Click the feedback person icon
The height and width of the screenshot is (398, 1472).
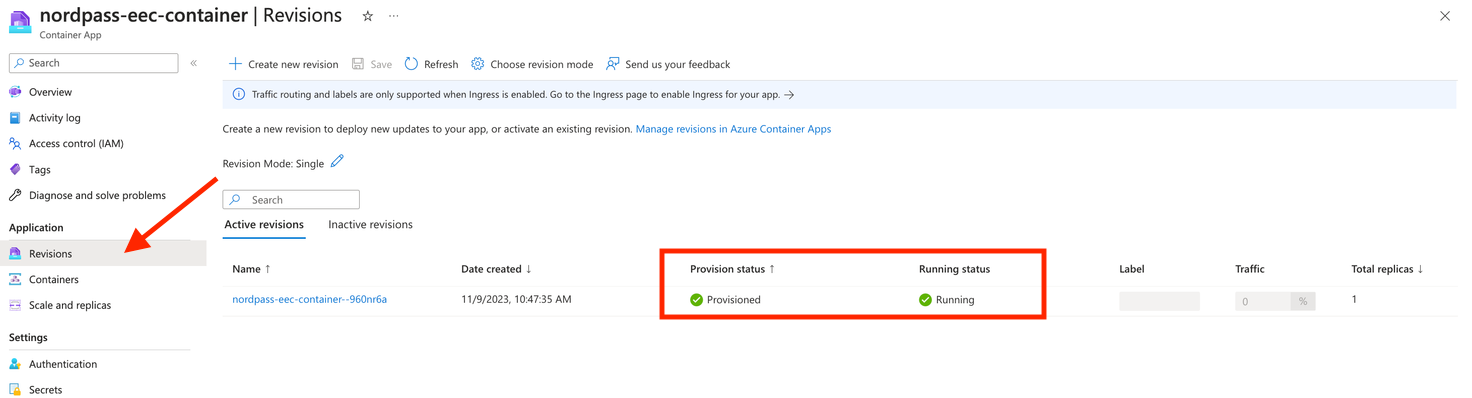click(613, 64)
